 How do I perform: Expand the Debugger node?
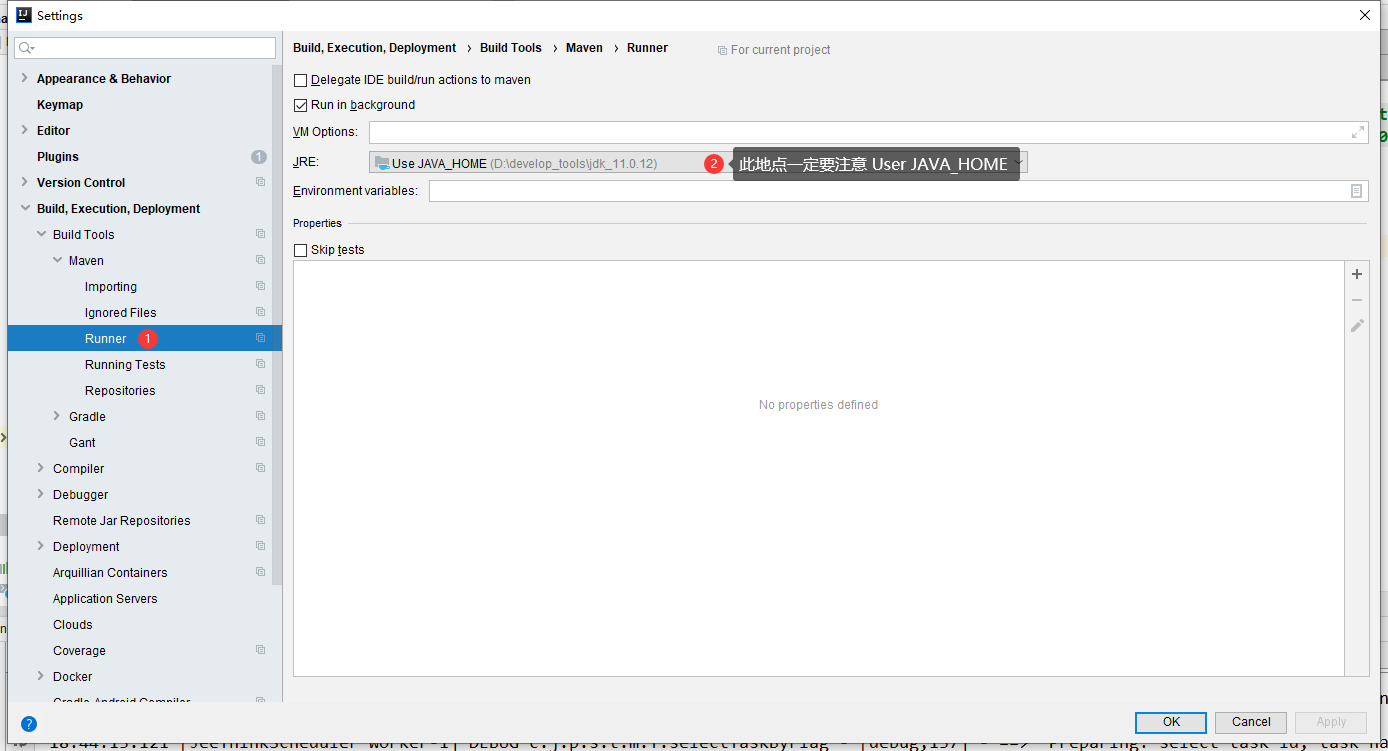(x=41, y=494)
